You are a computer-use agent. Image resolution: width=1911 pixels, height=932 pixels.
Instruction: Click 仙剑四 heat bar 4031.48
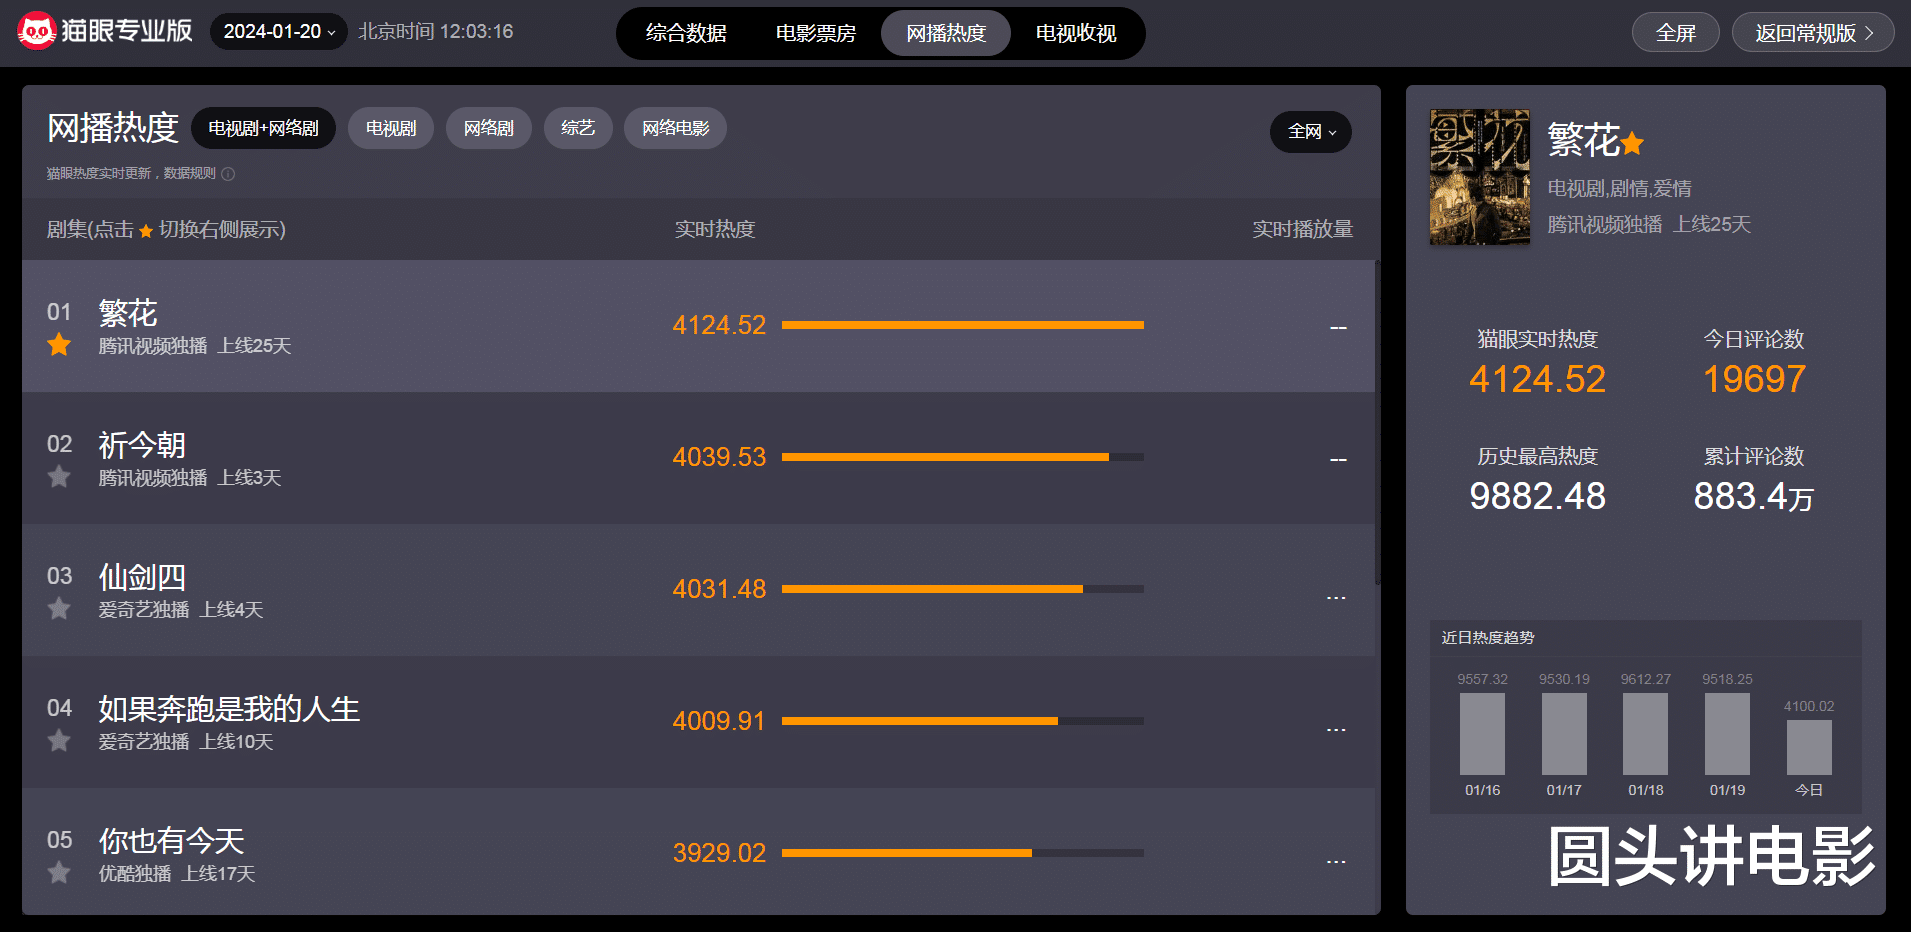(963, 589)
